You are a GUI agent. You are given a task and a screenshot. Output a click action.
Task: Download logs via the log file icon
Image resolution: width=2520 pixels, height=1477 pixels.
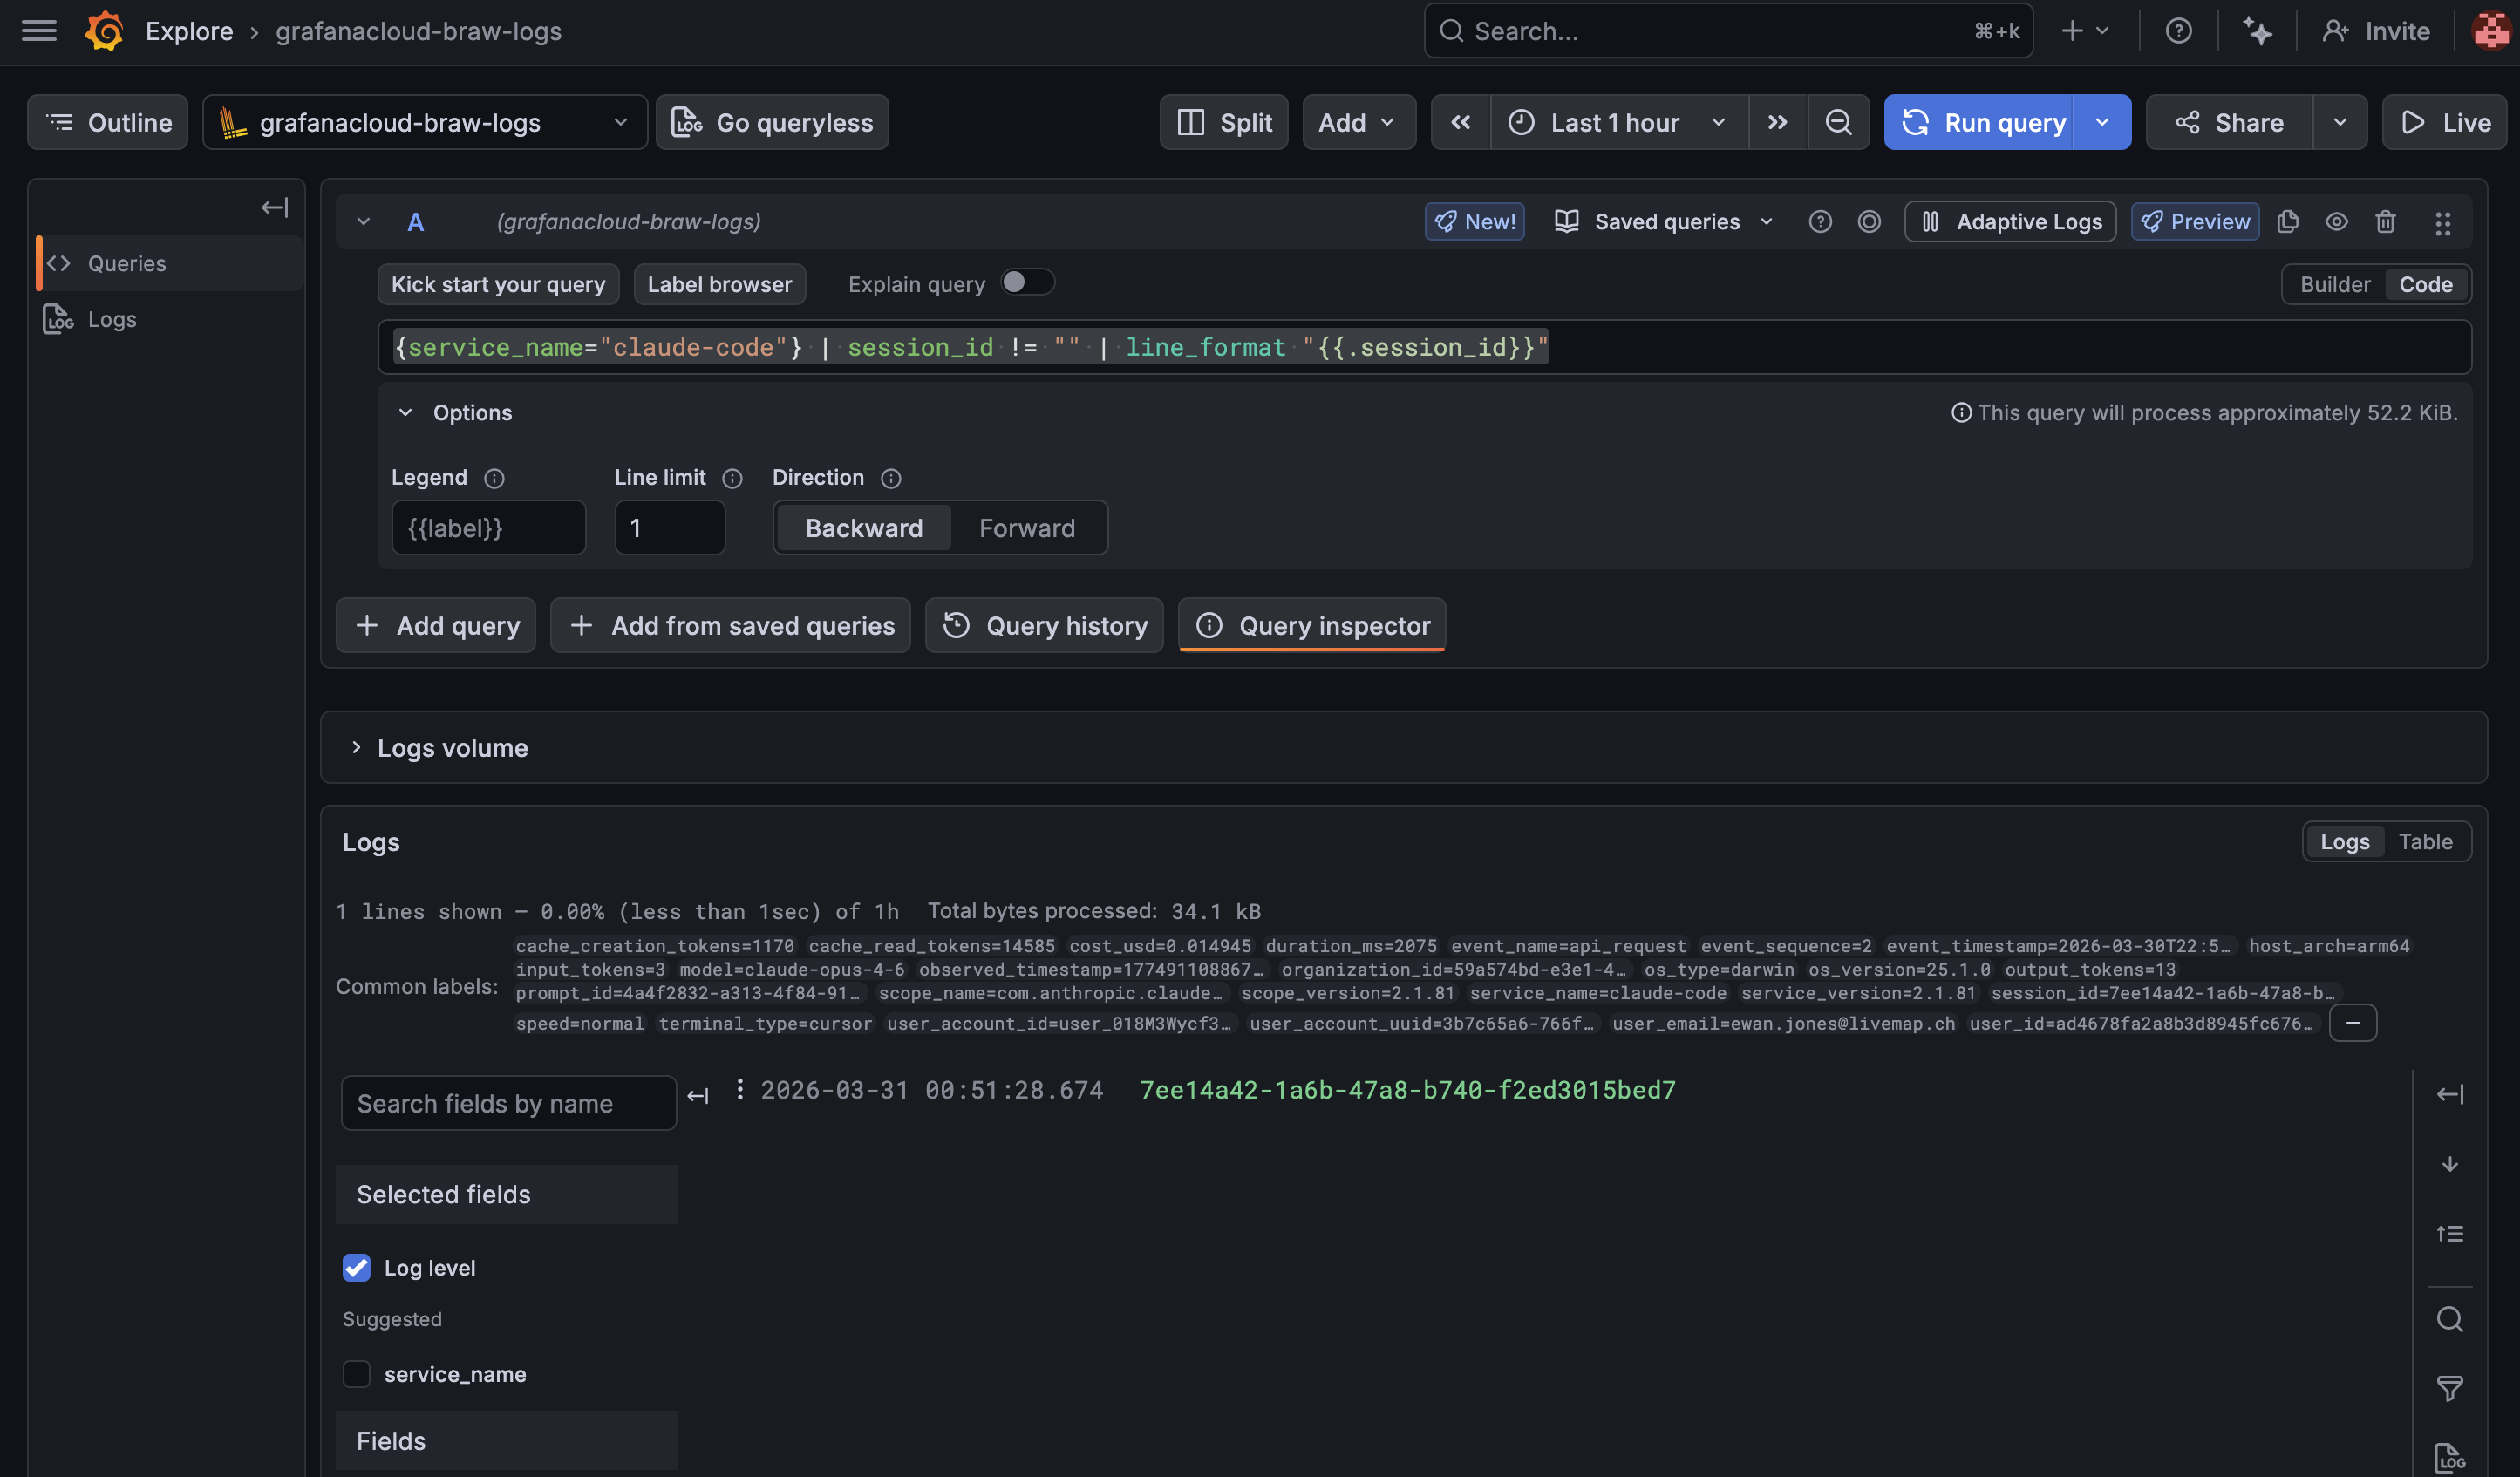(2450, 1456)
